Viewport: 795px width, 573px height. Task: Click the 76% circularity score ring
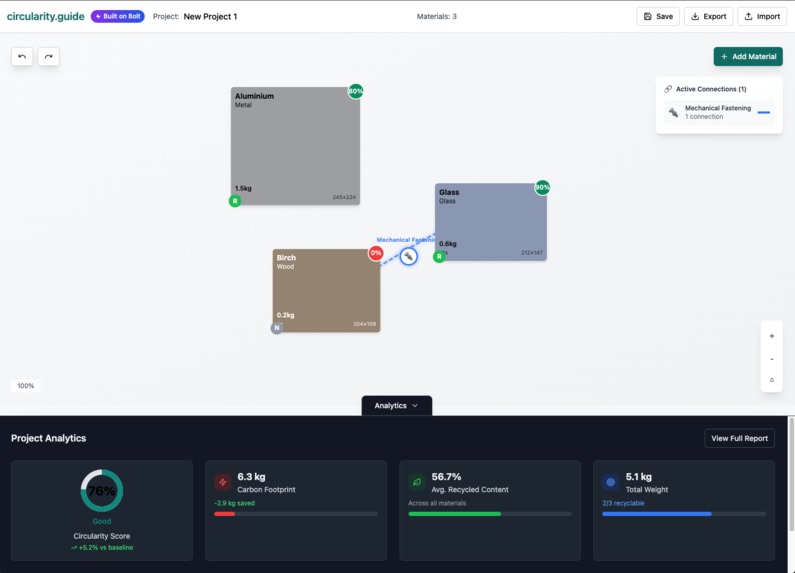point(101,490)
